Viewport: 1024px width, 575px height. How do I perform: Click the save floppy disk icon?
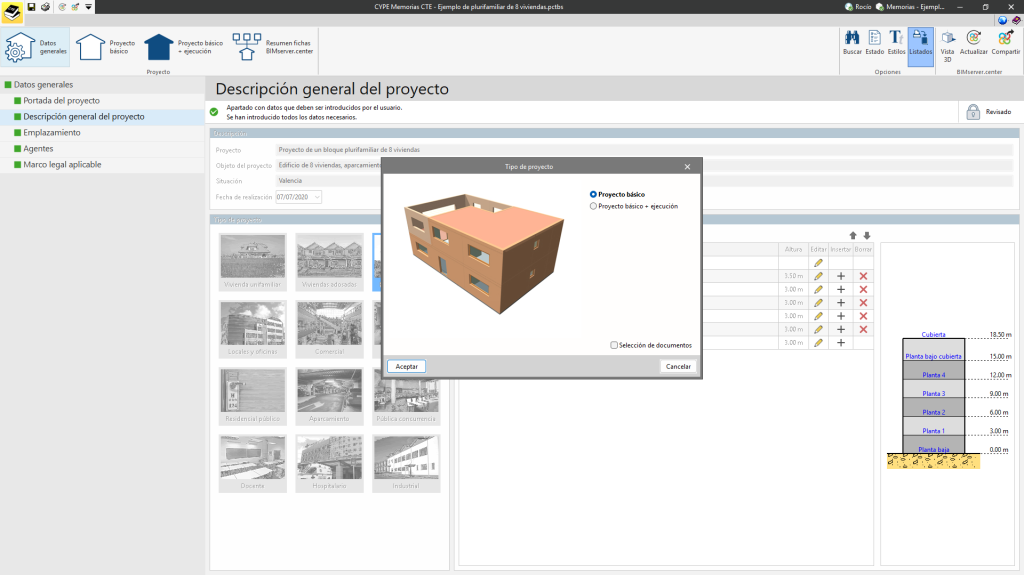click(x=31, y=7)
